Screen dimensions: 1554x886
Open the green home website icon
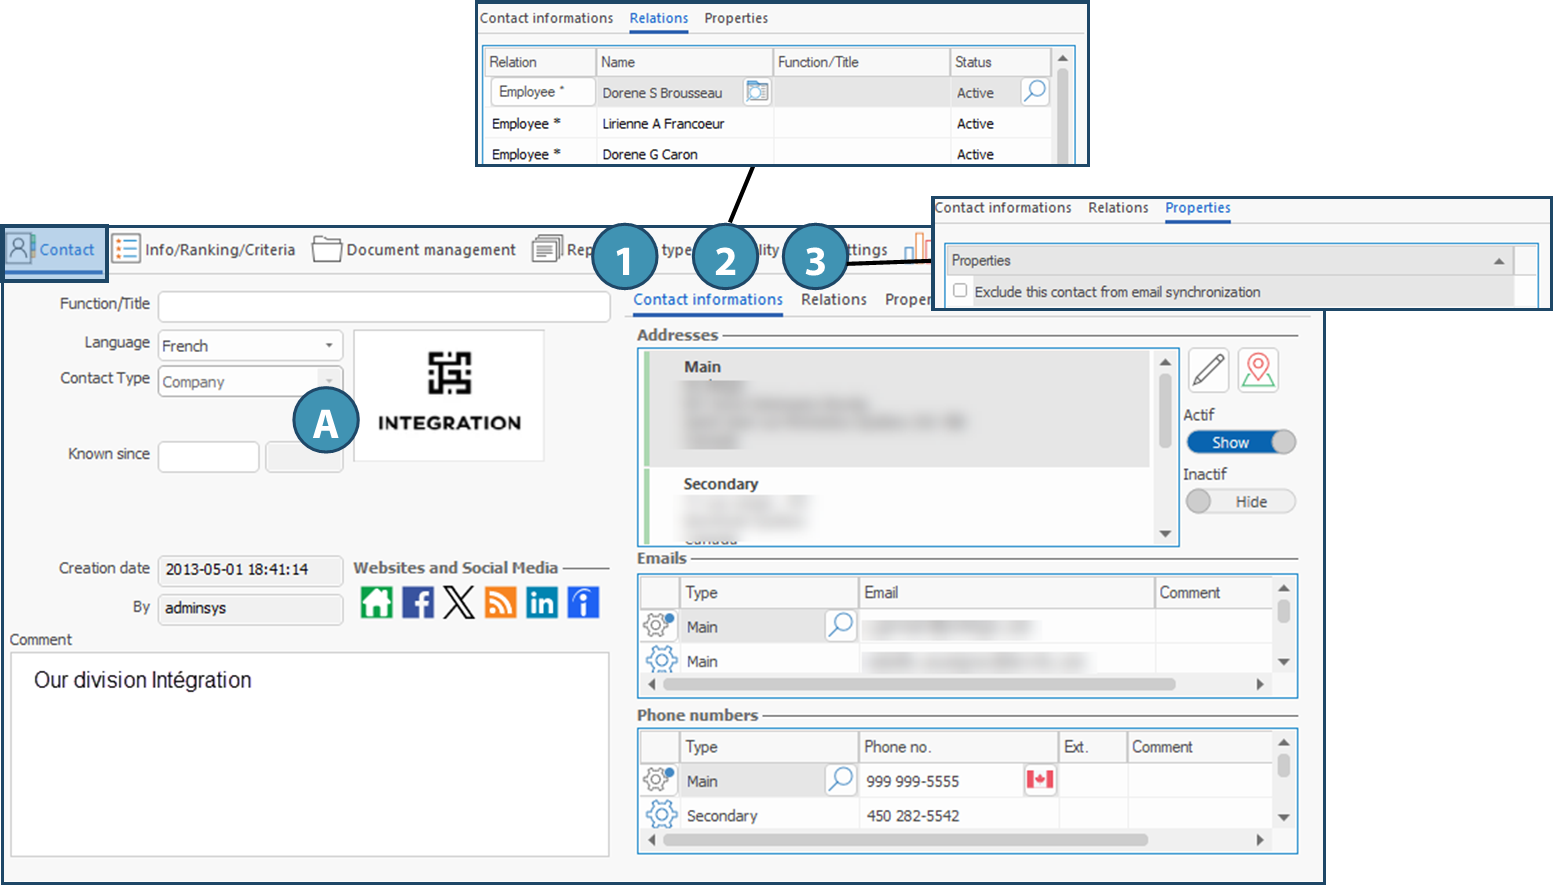[377, 602]
